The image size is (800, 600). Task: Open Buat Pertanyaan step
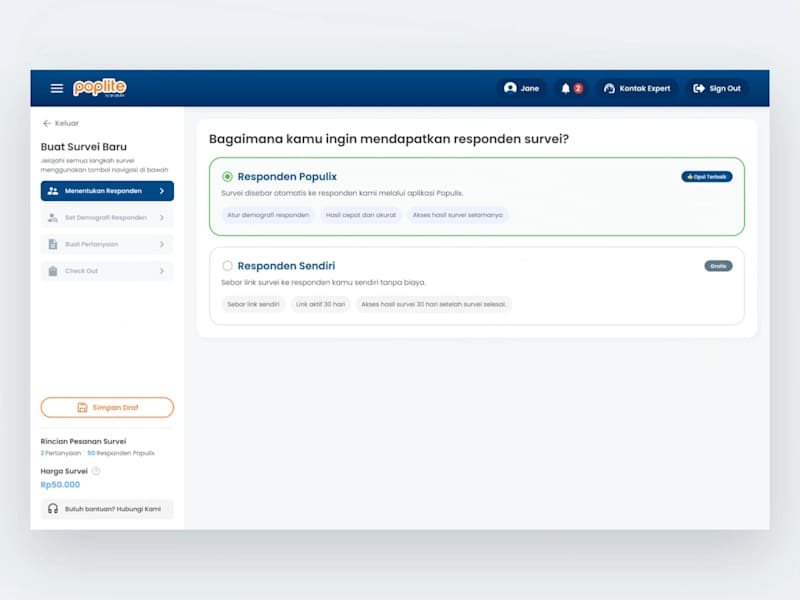click(107, 244)
